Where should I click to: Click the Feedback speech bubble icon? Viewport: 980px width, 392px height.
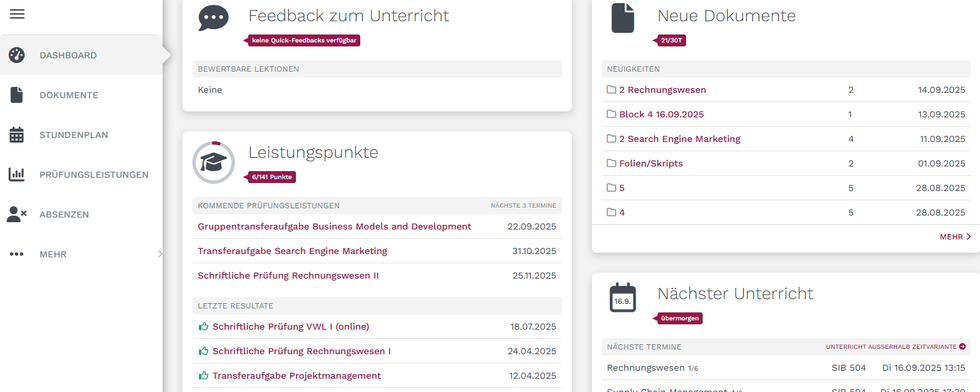pos(213,18)
